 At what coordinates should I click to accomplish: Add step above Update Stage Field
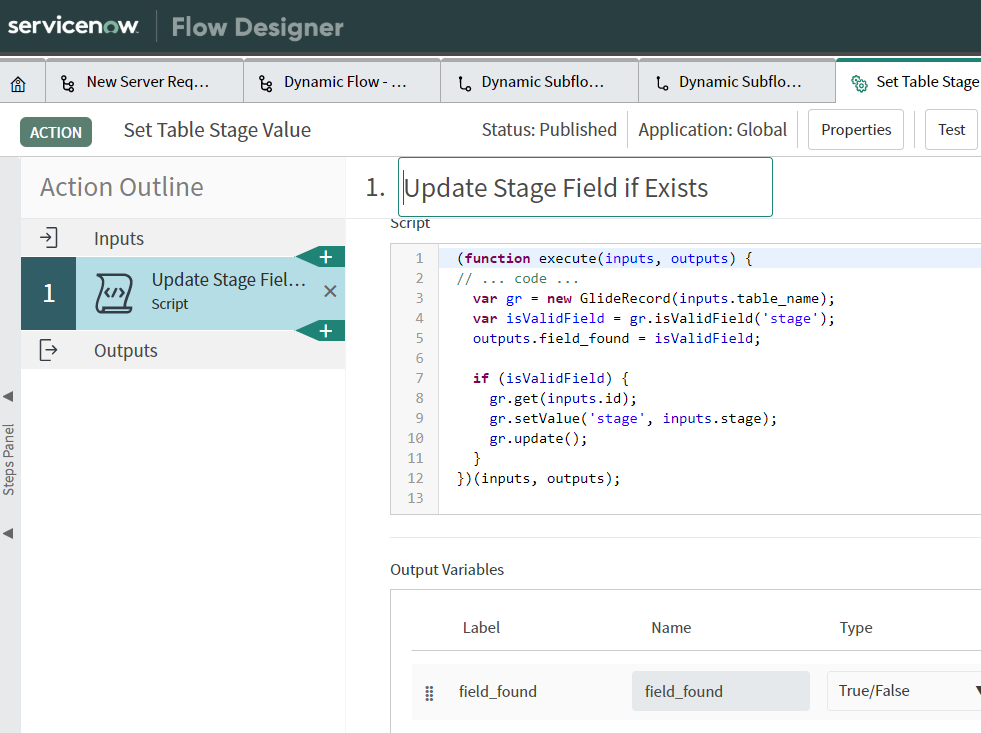pos(325,257)
